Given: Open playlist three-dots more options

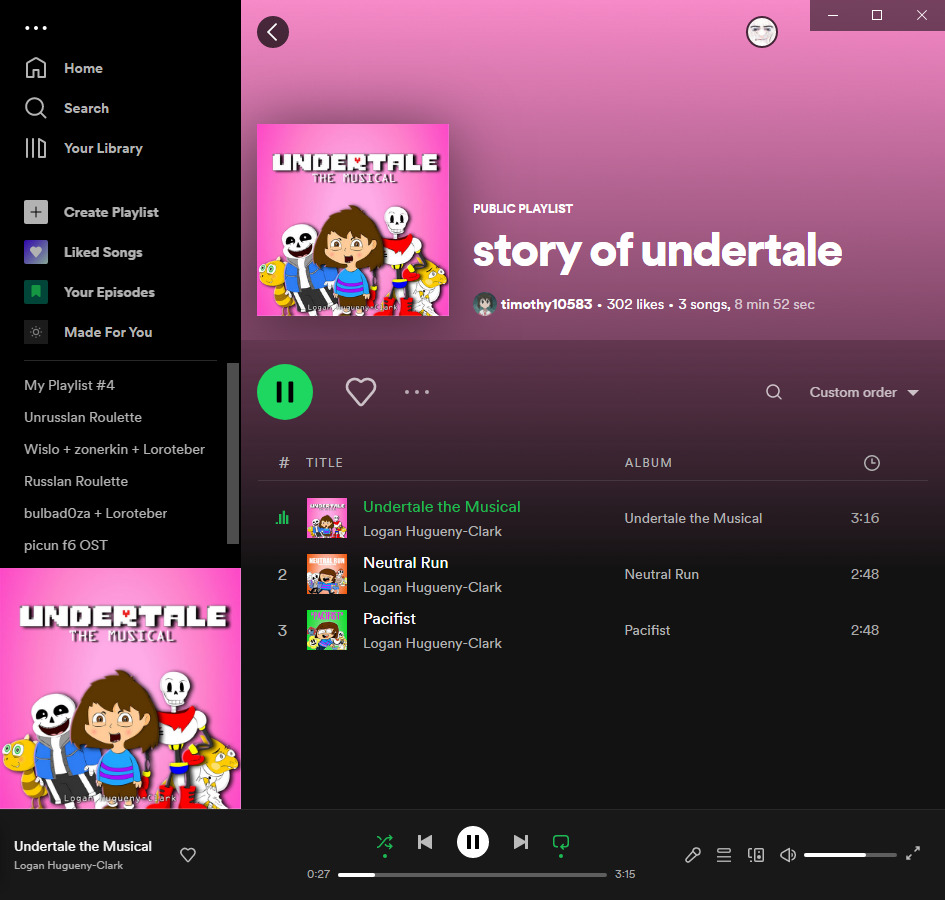Looking at the screenshot, I should click(x=417, y=392).
